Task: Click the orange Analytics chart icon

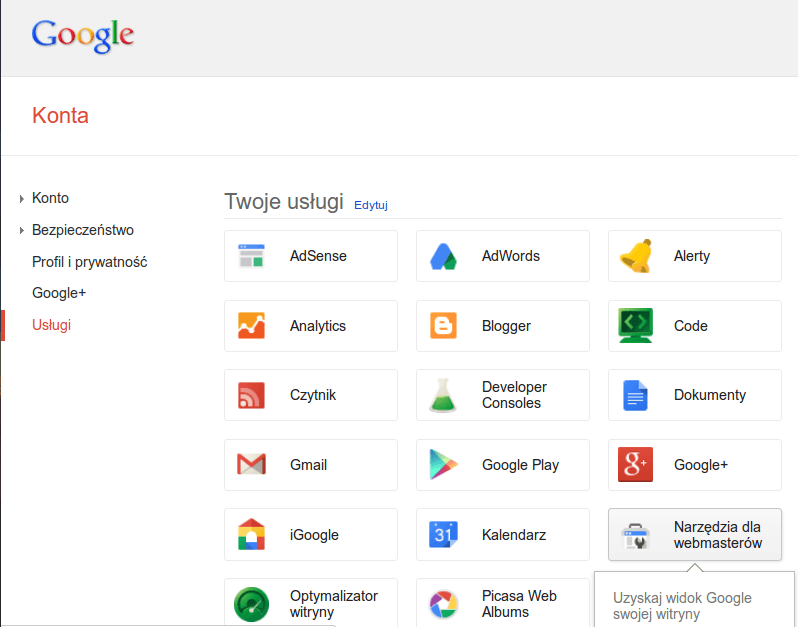Action: pos(251,326)
